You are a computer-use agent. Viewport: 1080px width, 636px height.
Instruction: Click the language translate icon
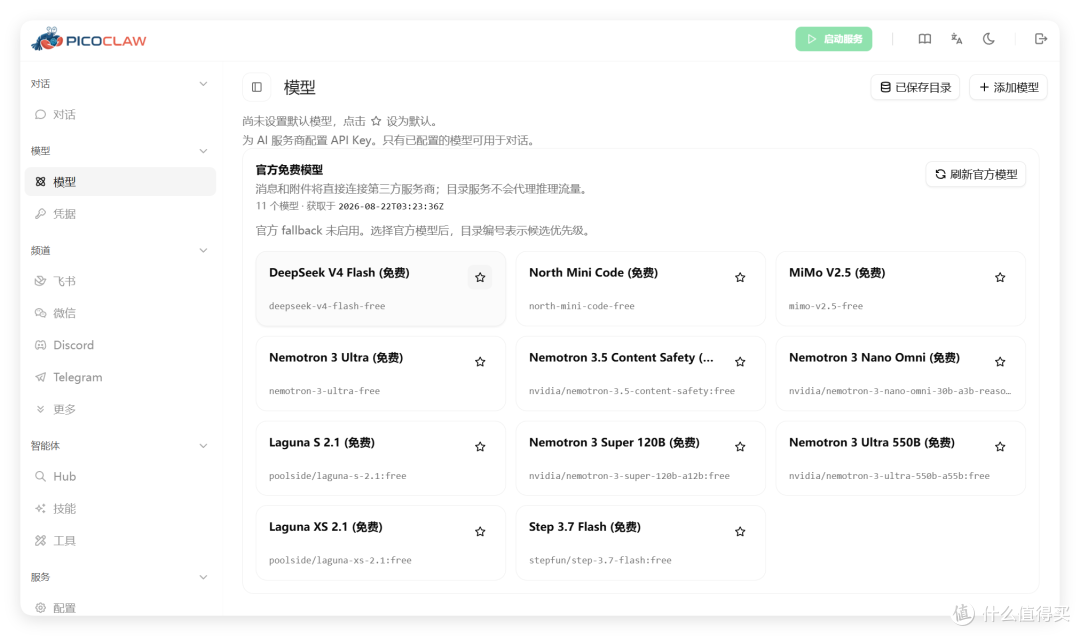(x=957, y=39)
